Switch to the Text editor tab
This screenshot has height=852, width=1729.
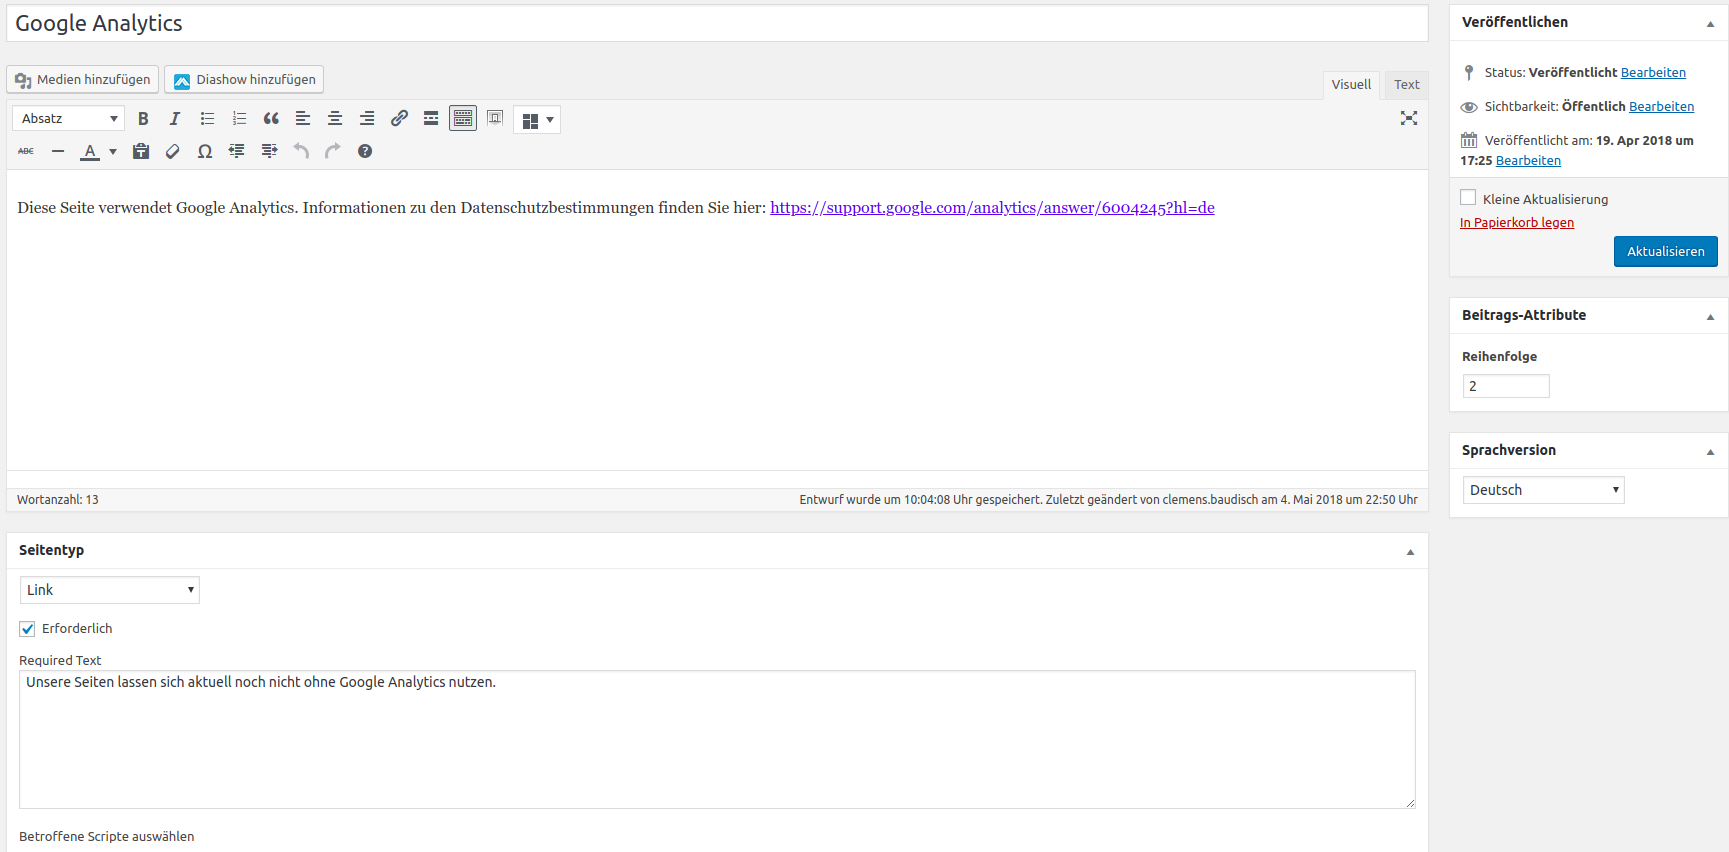1406,85
